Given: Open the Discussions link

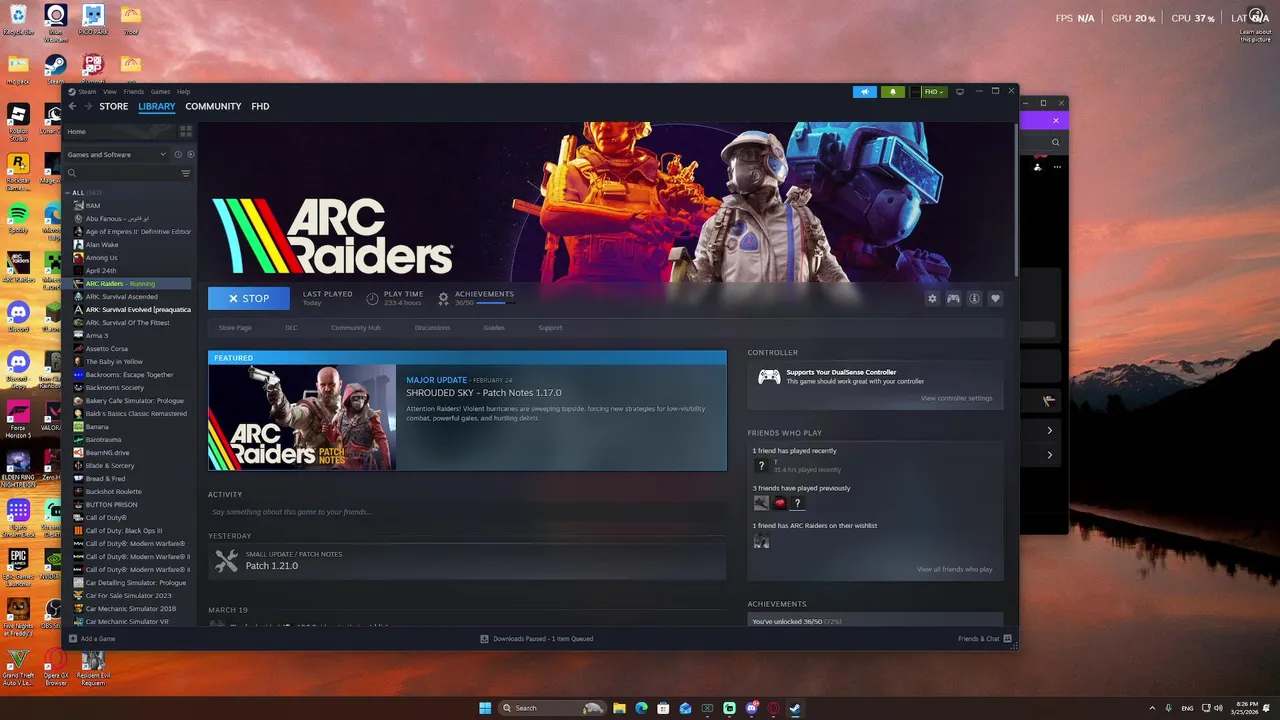Looking at the screenshot, I should pyautogui.click(x=432, y=328).
